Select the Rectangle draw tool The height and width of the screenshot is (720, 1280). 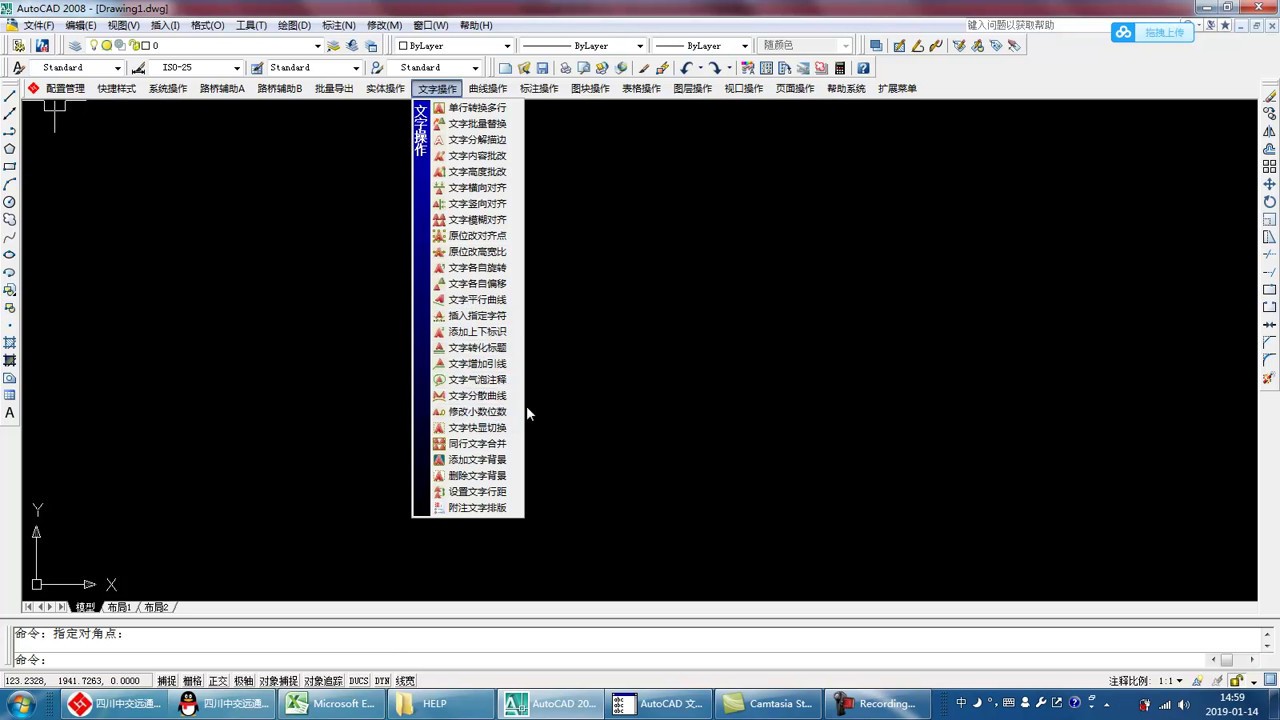10,167
